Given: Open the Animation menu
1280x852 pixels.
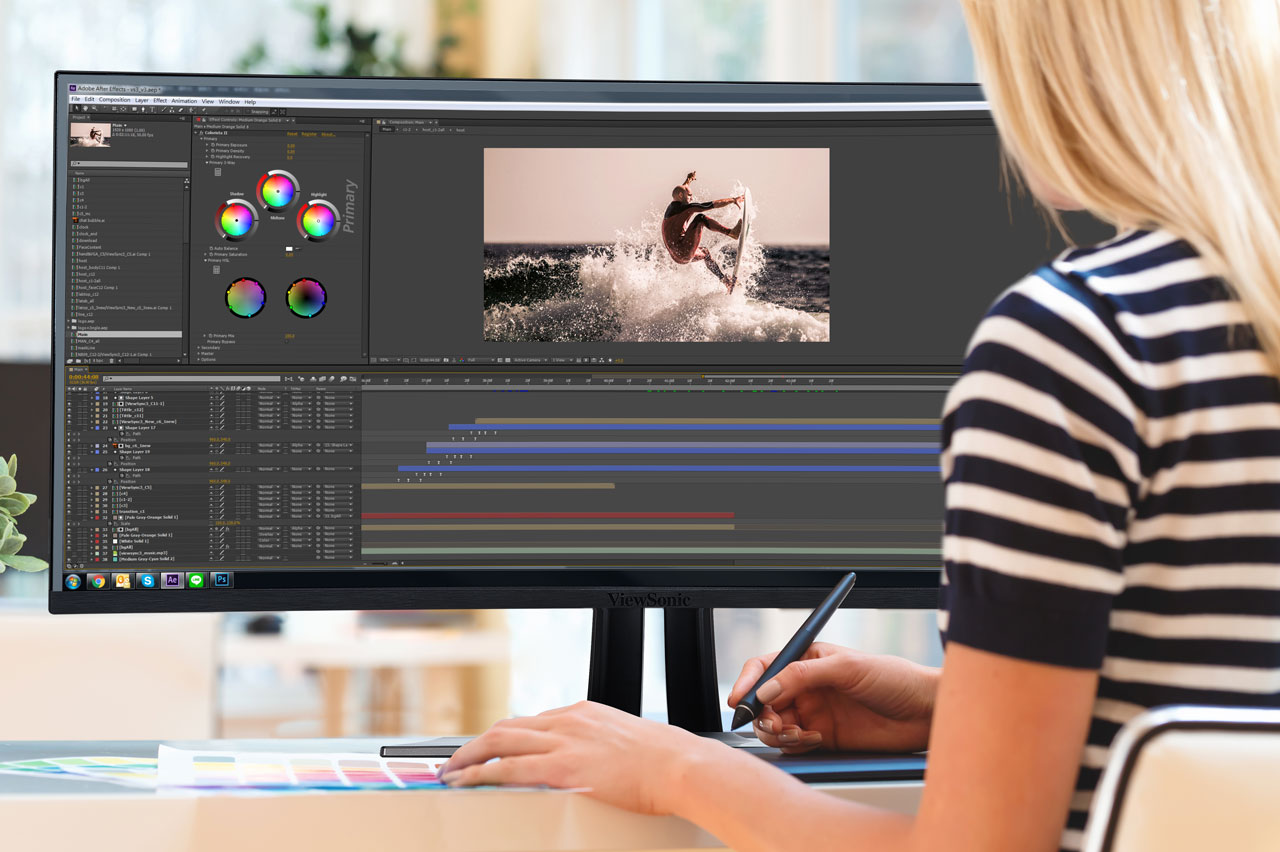Looking at the screenshot, I should coord(184,101).
